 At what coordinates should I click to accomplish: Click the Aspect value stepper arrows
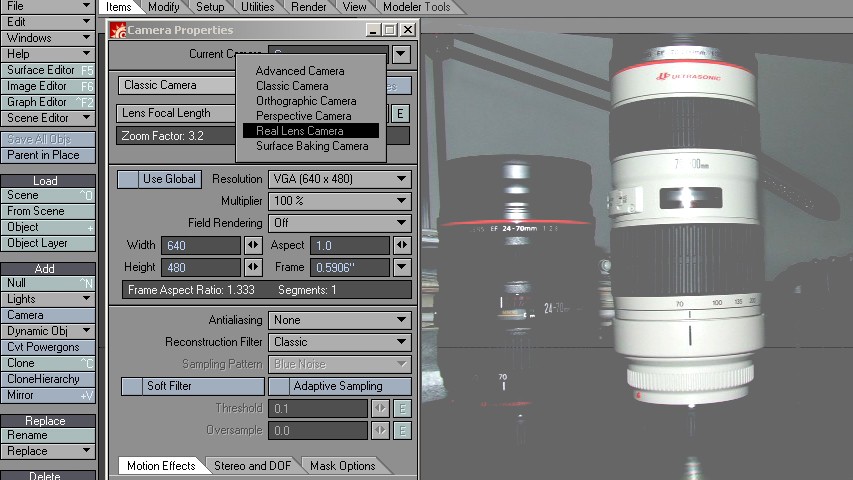[x=402, y=246]
